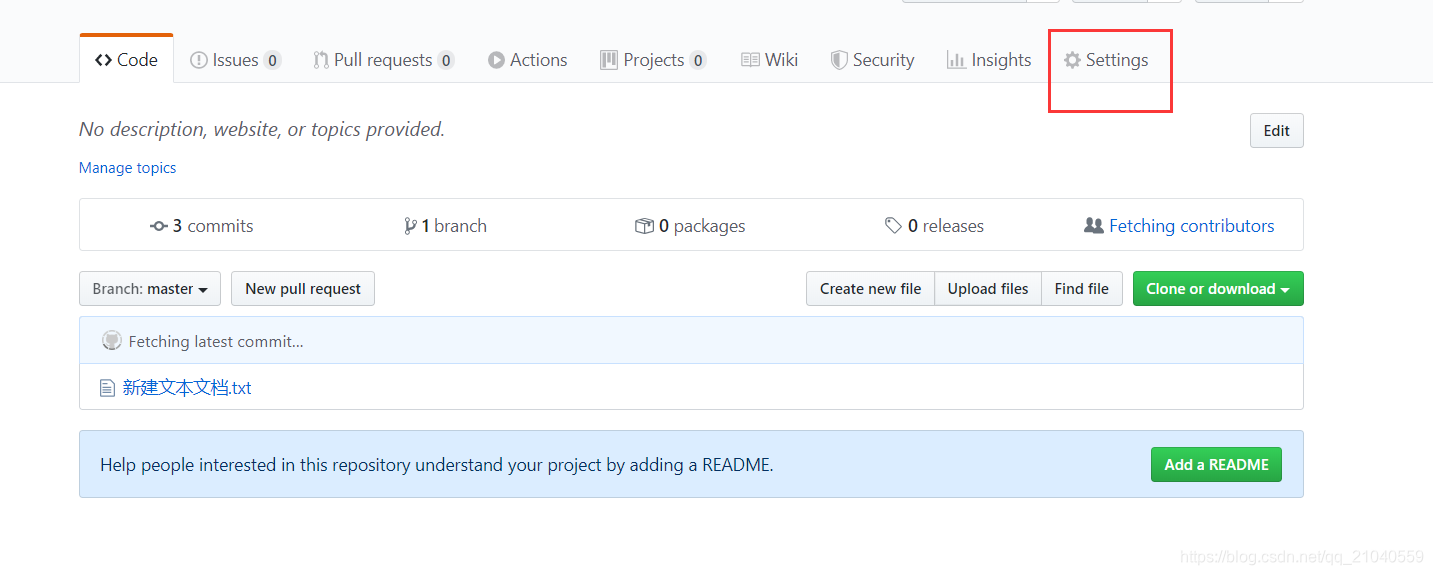This screenshot has width=1433, height=575.
Task: Go to the Actions tab
Action: (527, 60)
